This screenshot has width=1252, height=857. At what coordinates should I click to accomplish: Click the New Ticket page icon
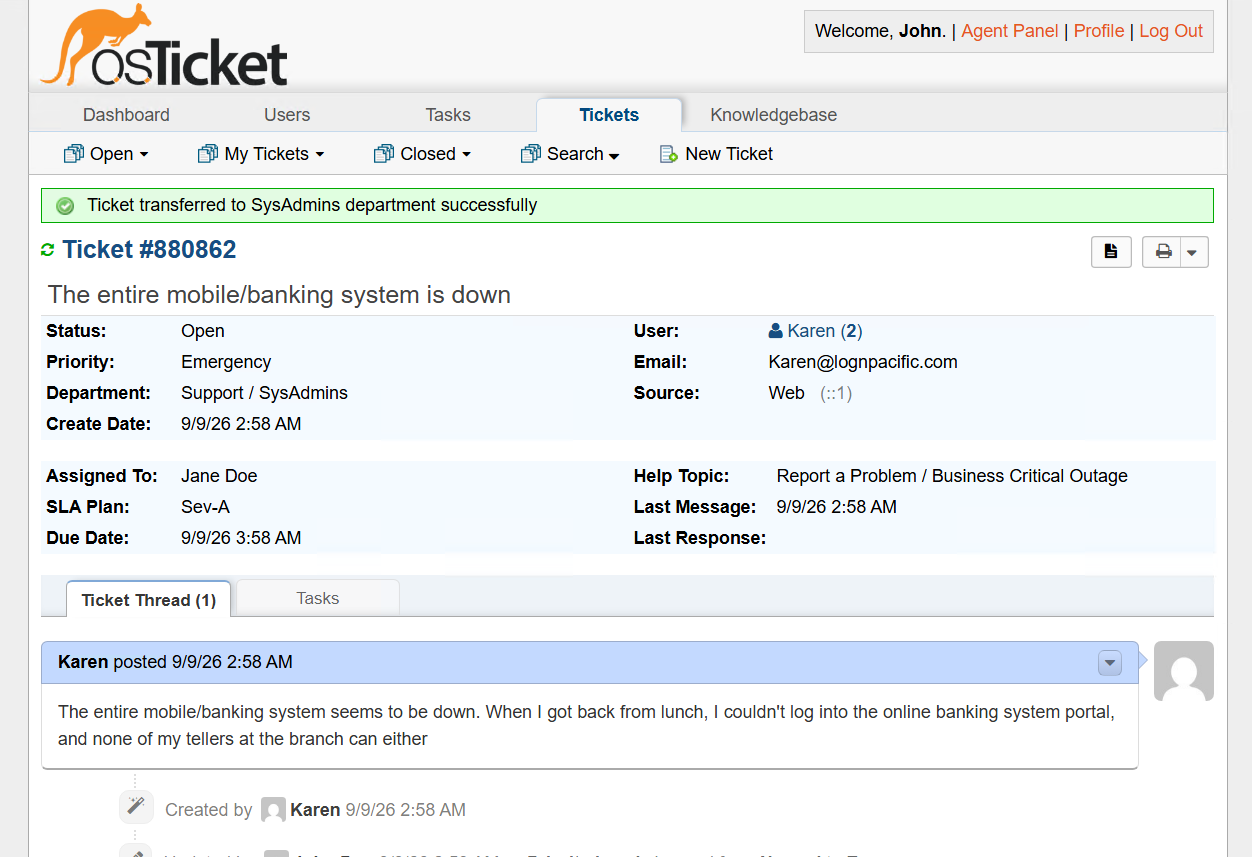669,154
